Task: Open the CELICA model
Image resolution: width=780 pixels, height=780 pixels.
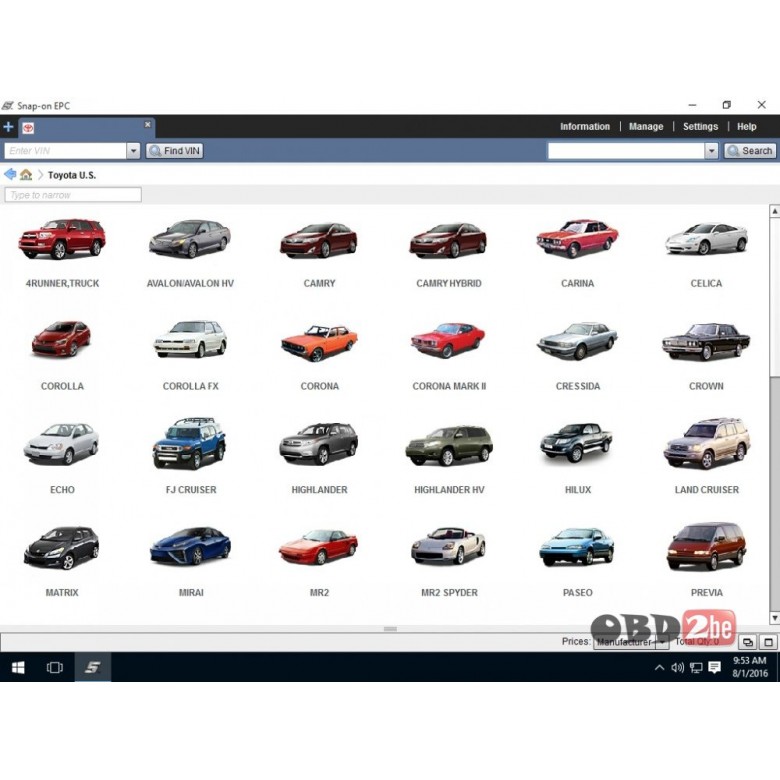Action: 706,239
